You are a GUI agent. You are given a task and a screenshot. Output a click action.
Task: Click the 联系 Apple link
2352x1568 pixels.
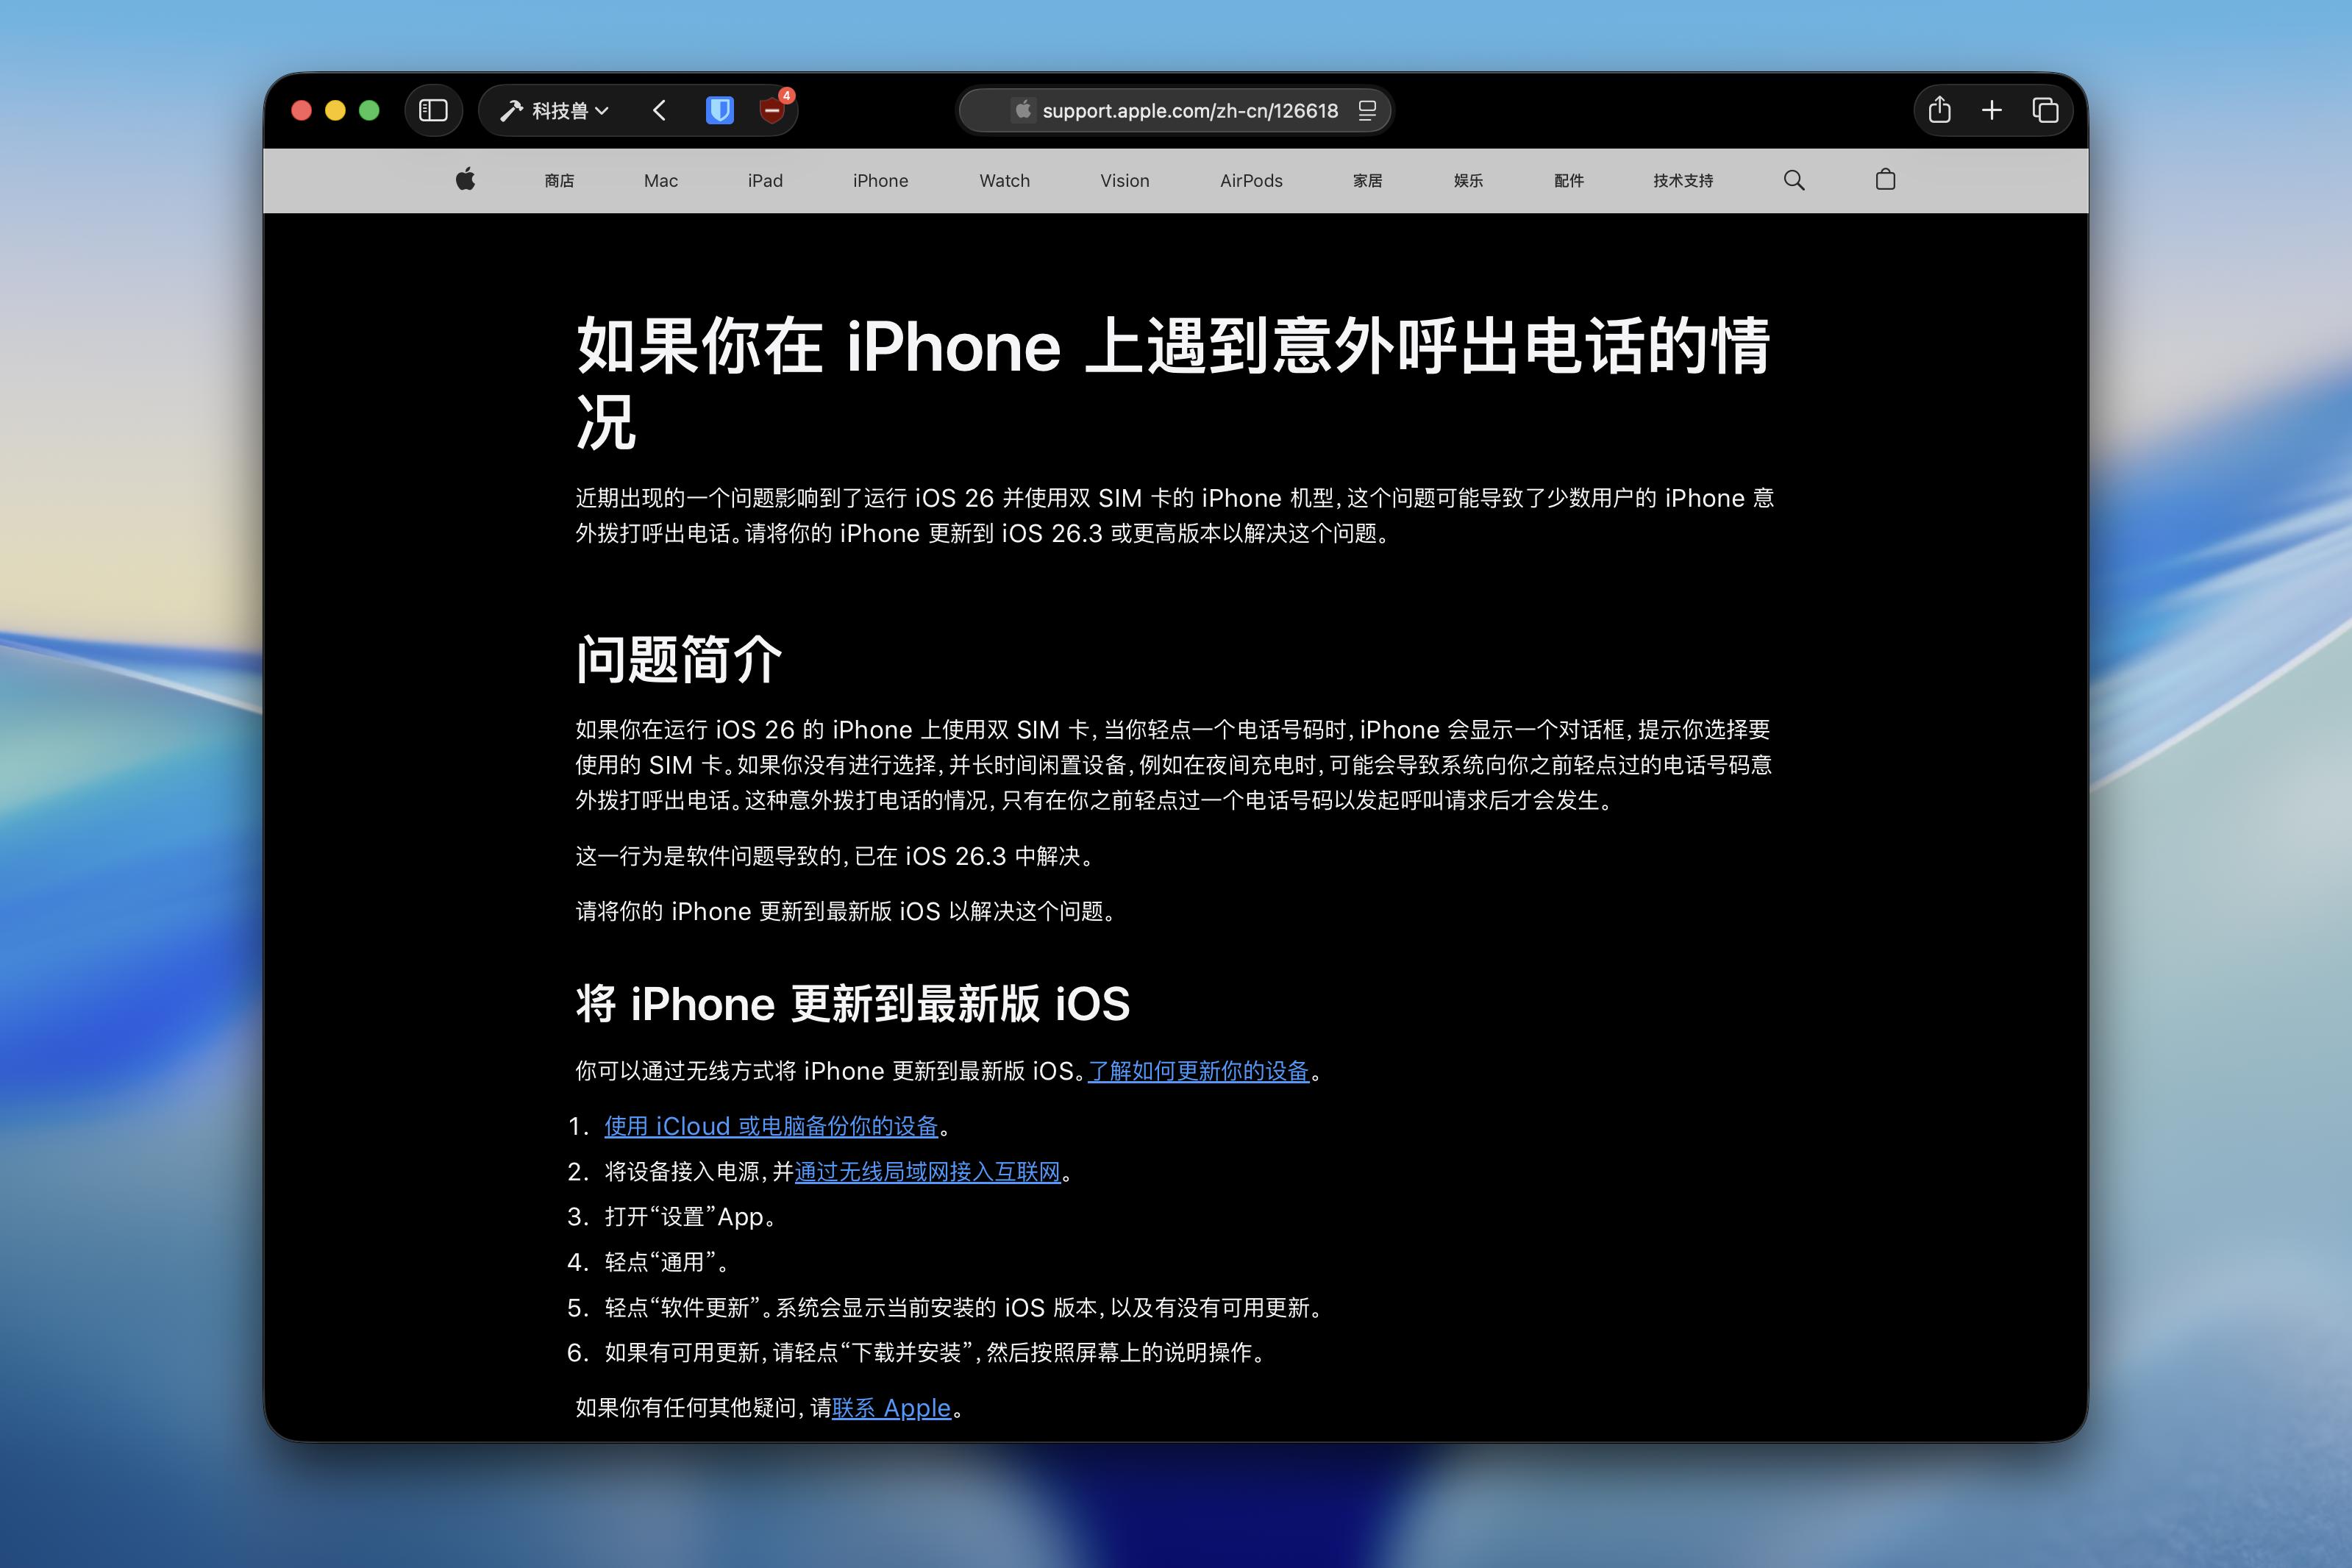tap(891, 1408)
